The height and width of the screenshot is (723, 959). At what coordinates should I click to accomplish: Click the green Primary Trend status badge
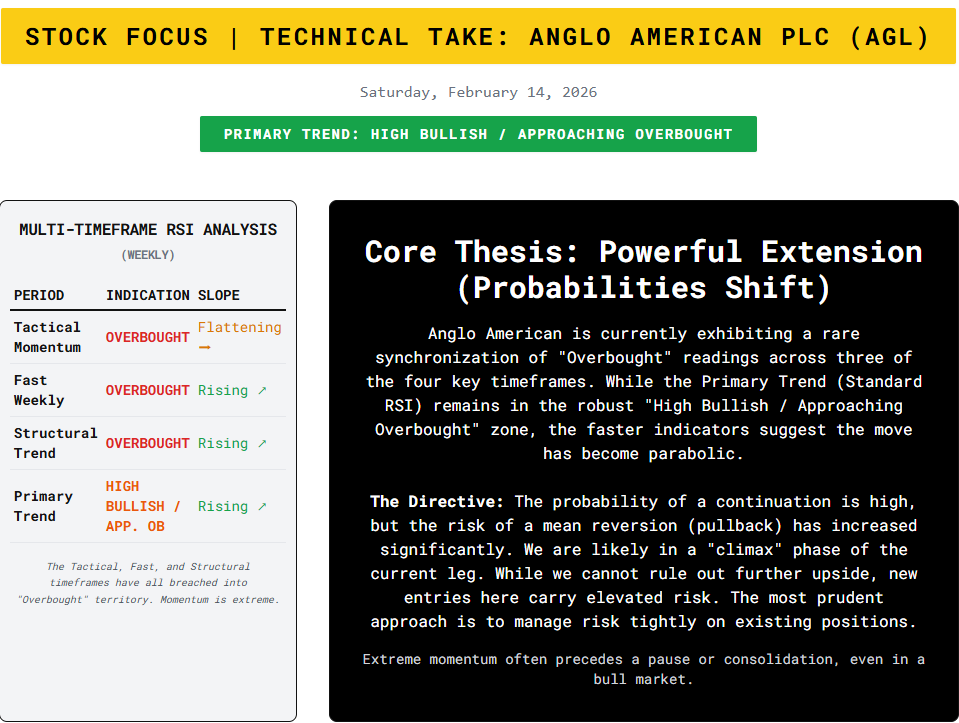coord(478,134)
